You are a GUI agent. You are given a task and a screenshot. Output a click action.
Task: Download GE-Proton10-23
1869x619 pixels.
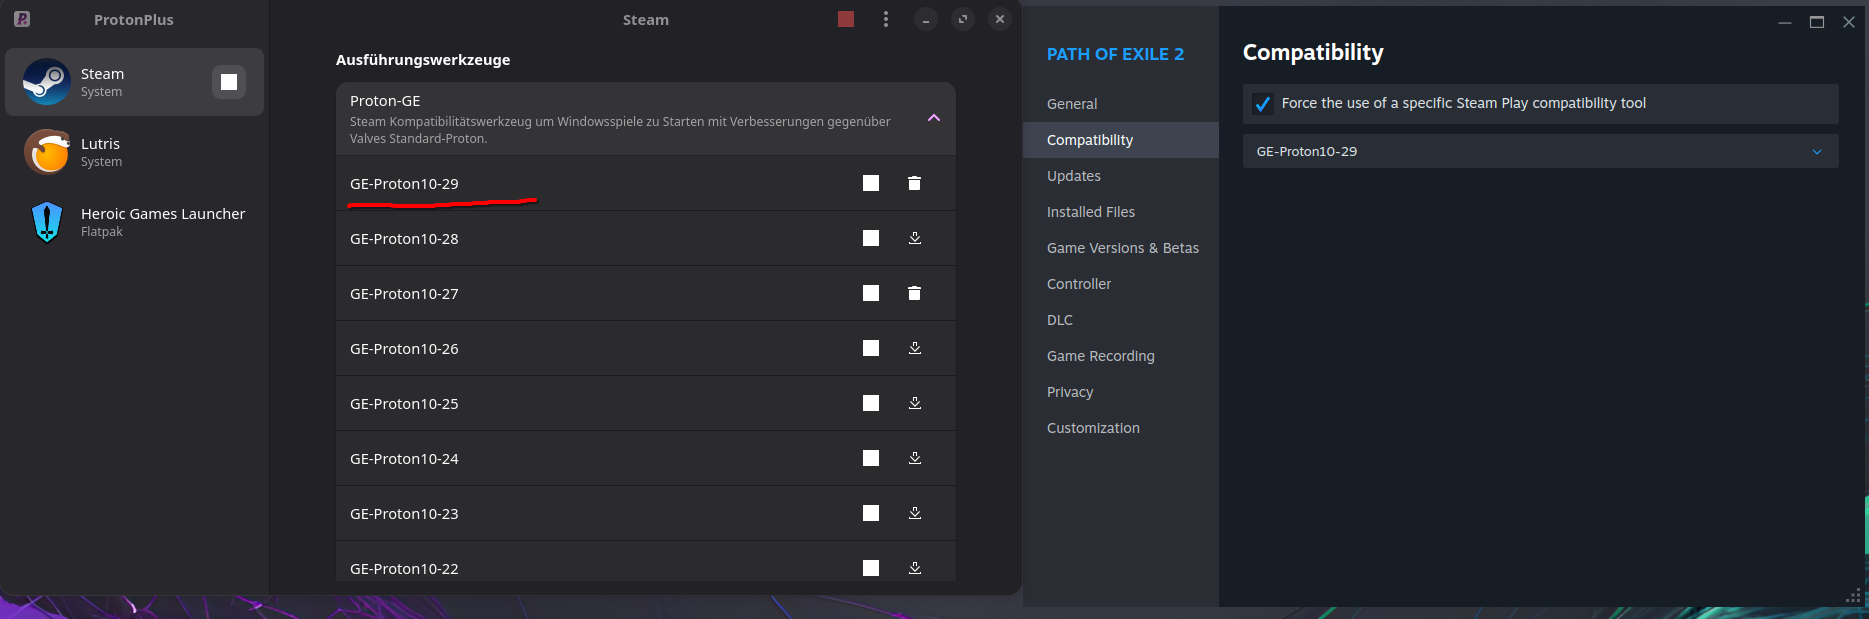coord(914,513)
